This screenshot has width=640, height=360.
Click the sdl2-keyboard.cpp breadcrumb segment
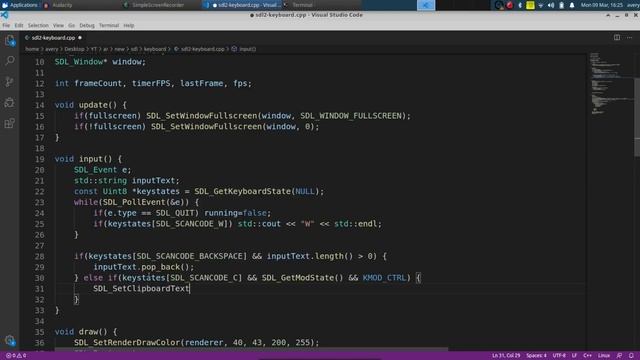coord(199,49)
